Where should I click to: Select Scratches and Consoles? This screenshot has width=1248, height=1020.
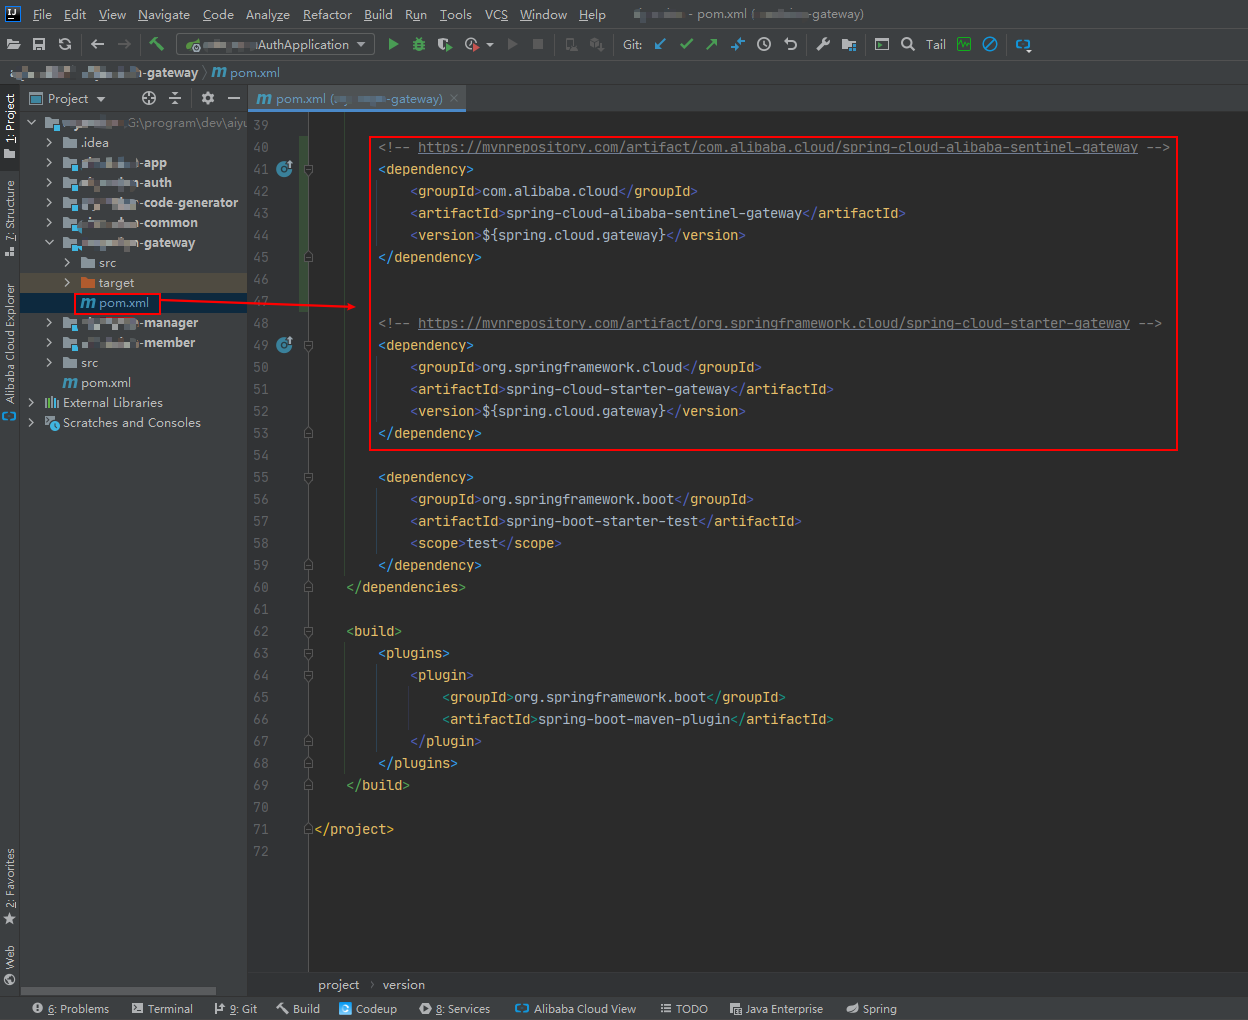132,422
